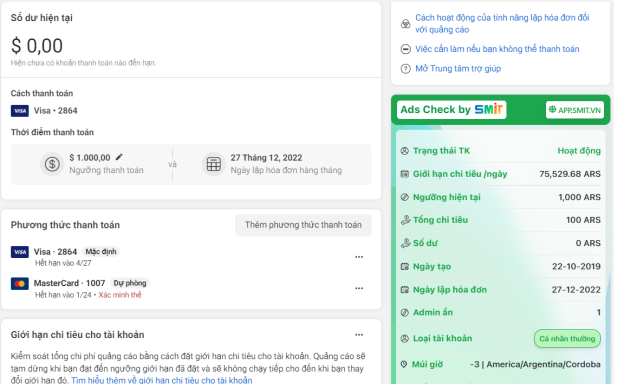
Task: Click the Hết hạn vào 4/27 text
Action: click(63, 263)
